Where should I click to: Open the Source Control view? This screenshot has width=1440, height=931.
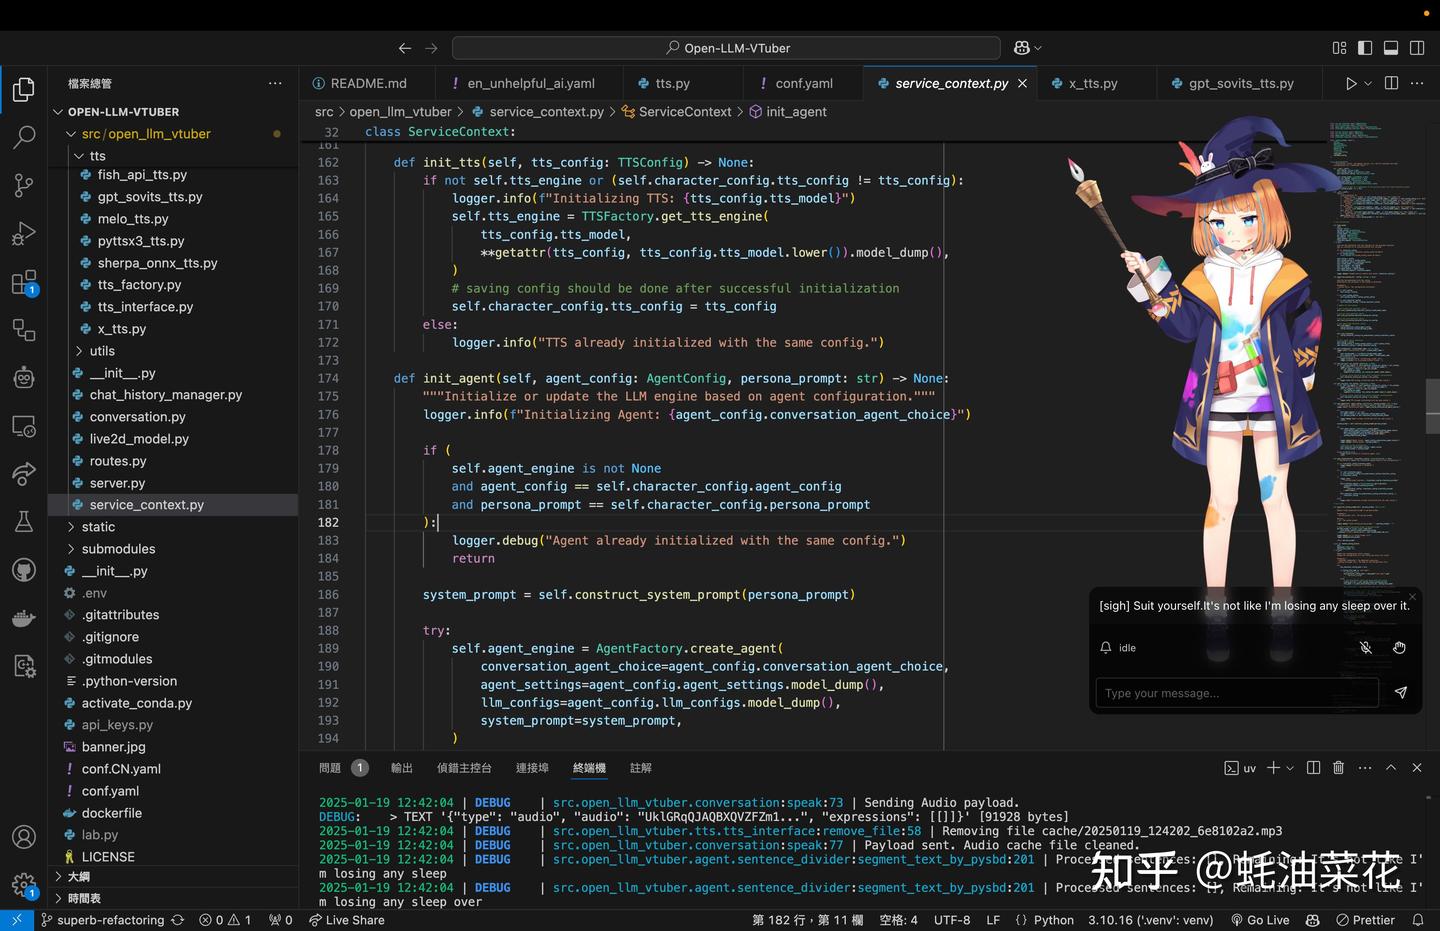pyautogui.click(x=24, y=185)
